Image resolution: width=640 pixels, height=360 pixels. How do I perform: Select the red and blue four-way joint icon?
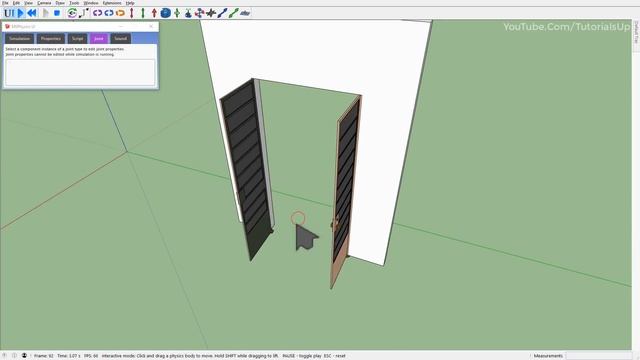click(200, 13)
